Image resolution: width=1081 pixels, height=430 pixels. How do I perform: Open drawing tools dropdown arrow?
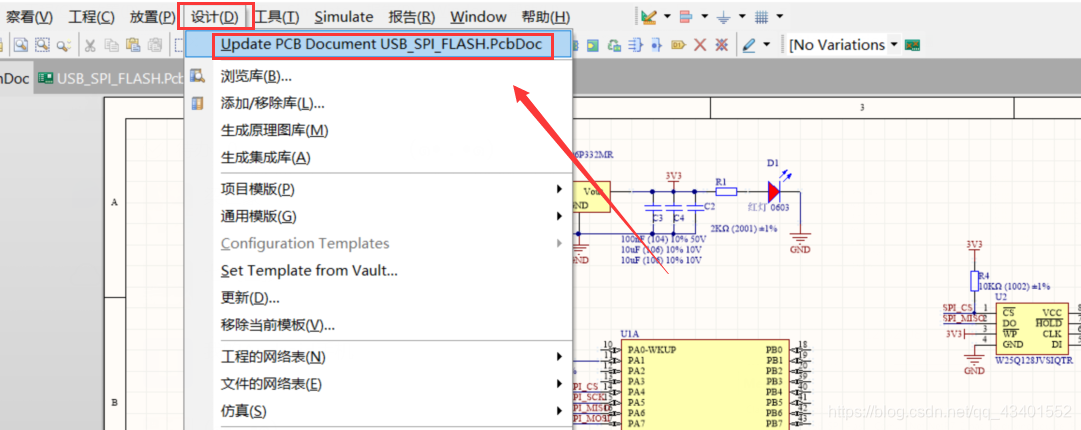coord(667,16)
